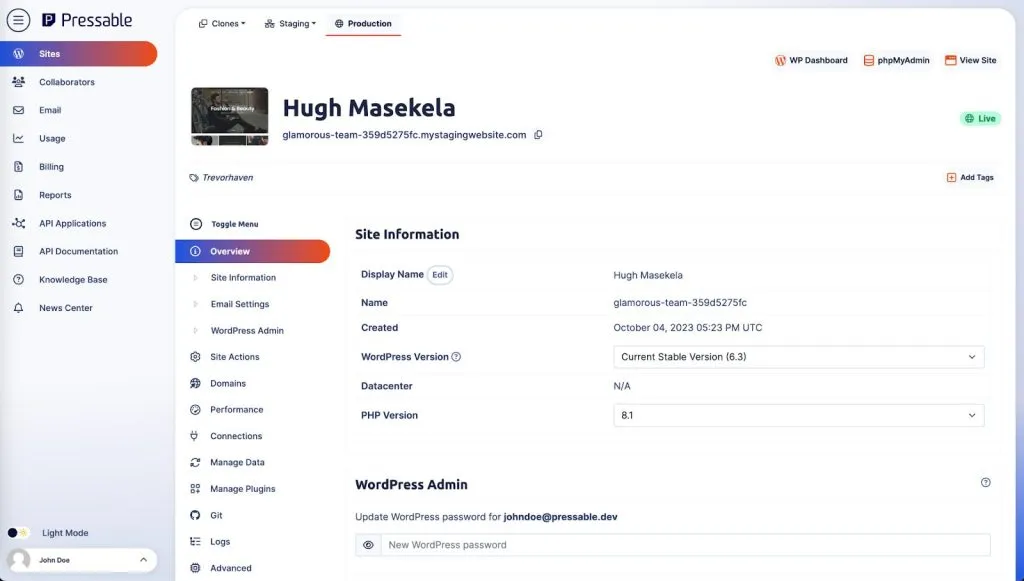Viewport: 1024px width, 581px height.
Task: Click the Domains globe icon
Action: 195,383
